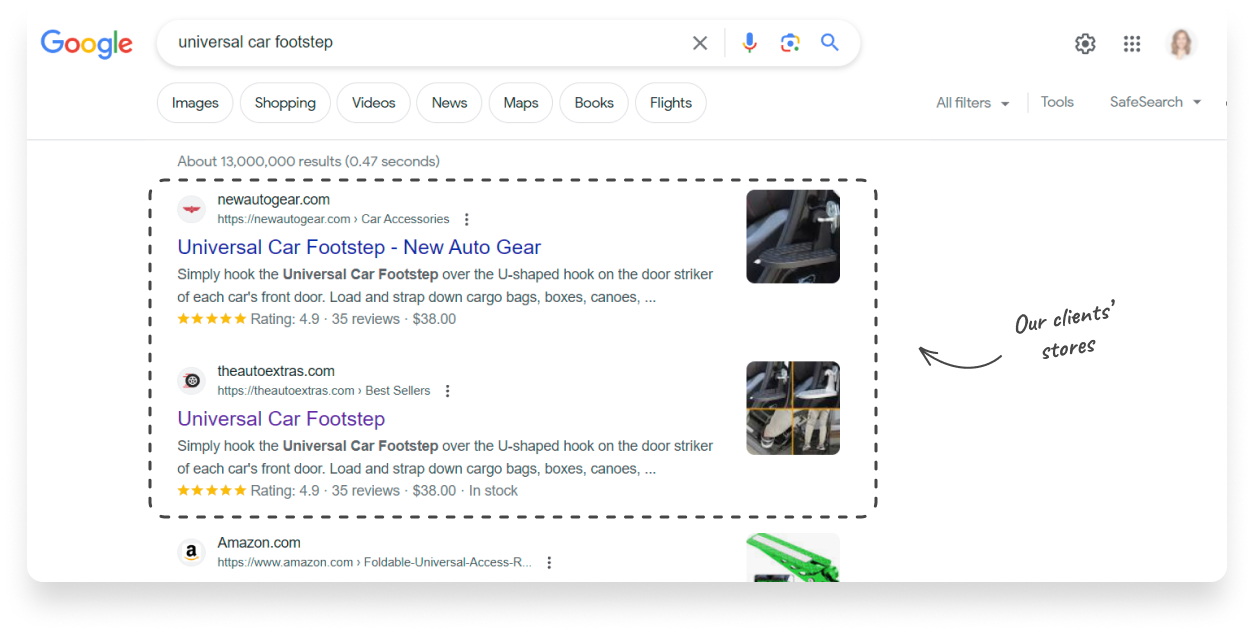Open the settings gear icon

pos(1085,44)
